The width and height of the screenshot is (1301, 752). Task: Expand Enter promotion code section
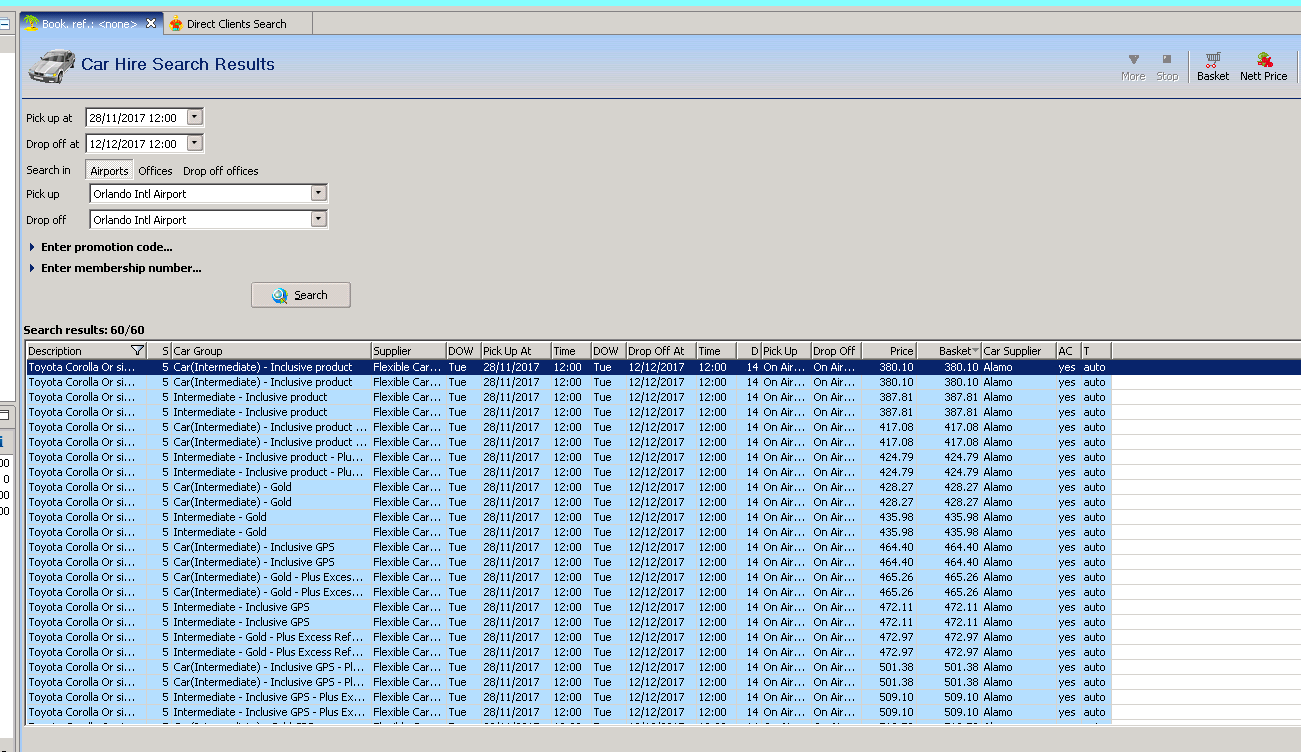[101, 247]
